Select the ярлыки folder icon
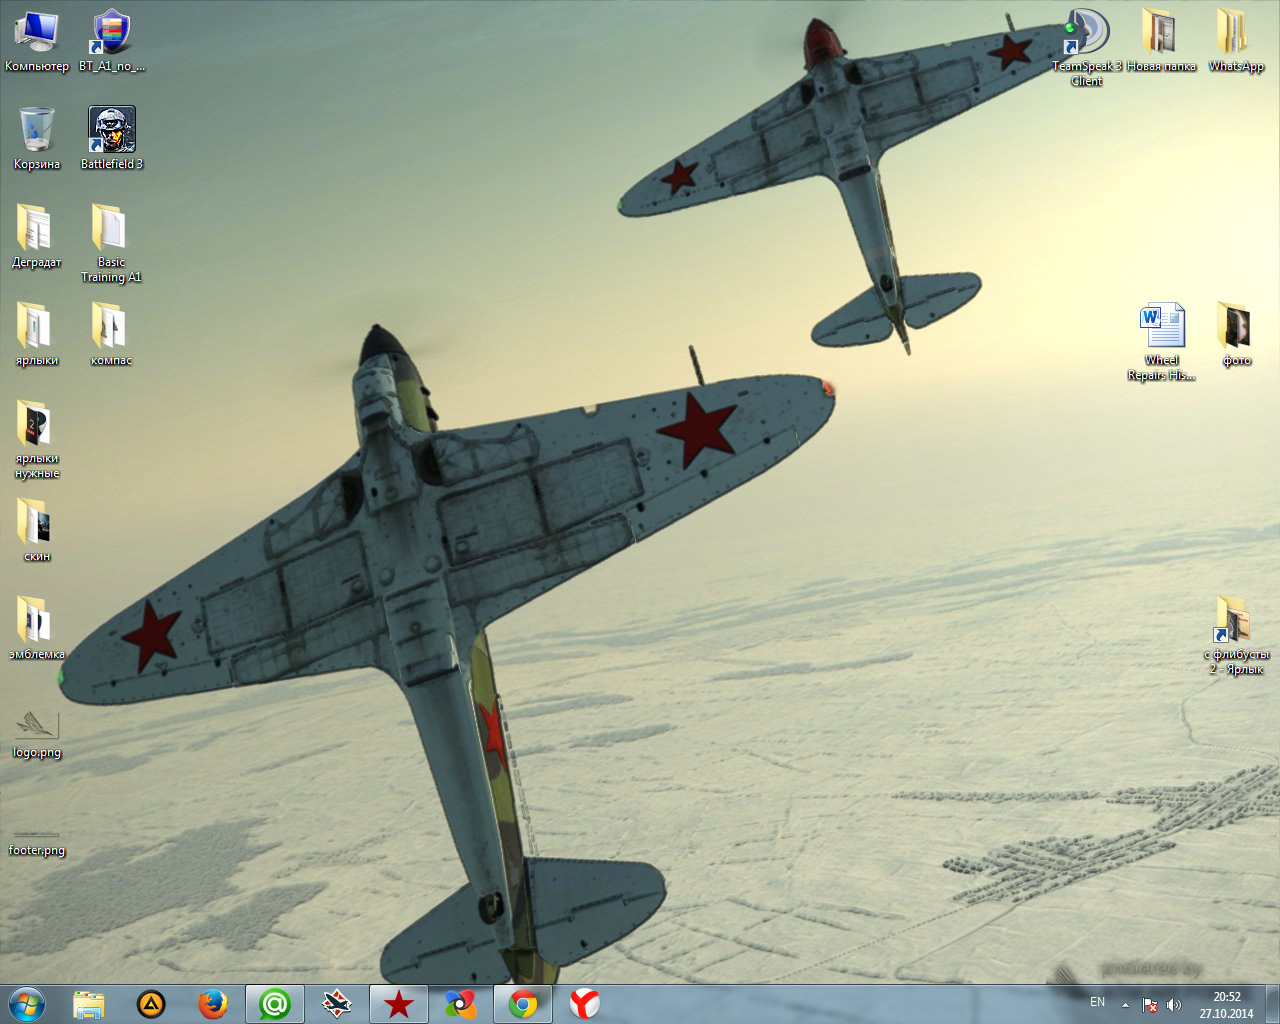 click(x=37, y=335)
